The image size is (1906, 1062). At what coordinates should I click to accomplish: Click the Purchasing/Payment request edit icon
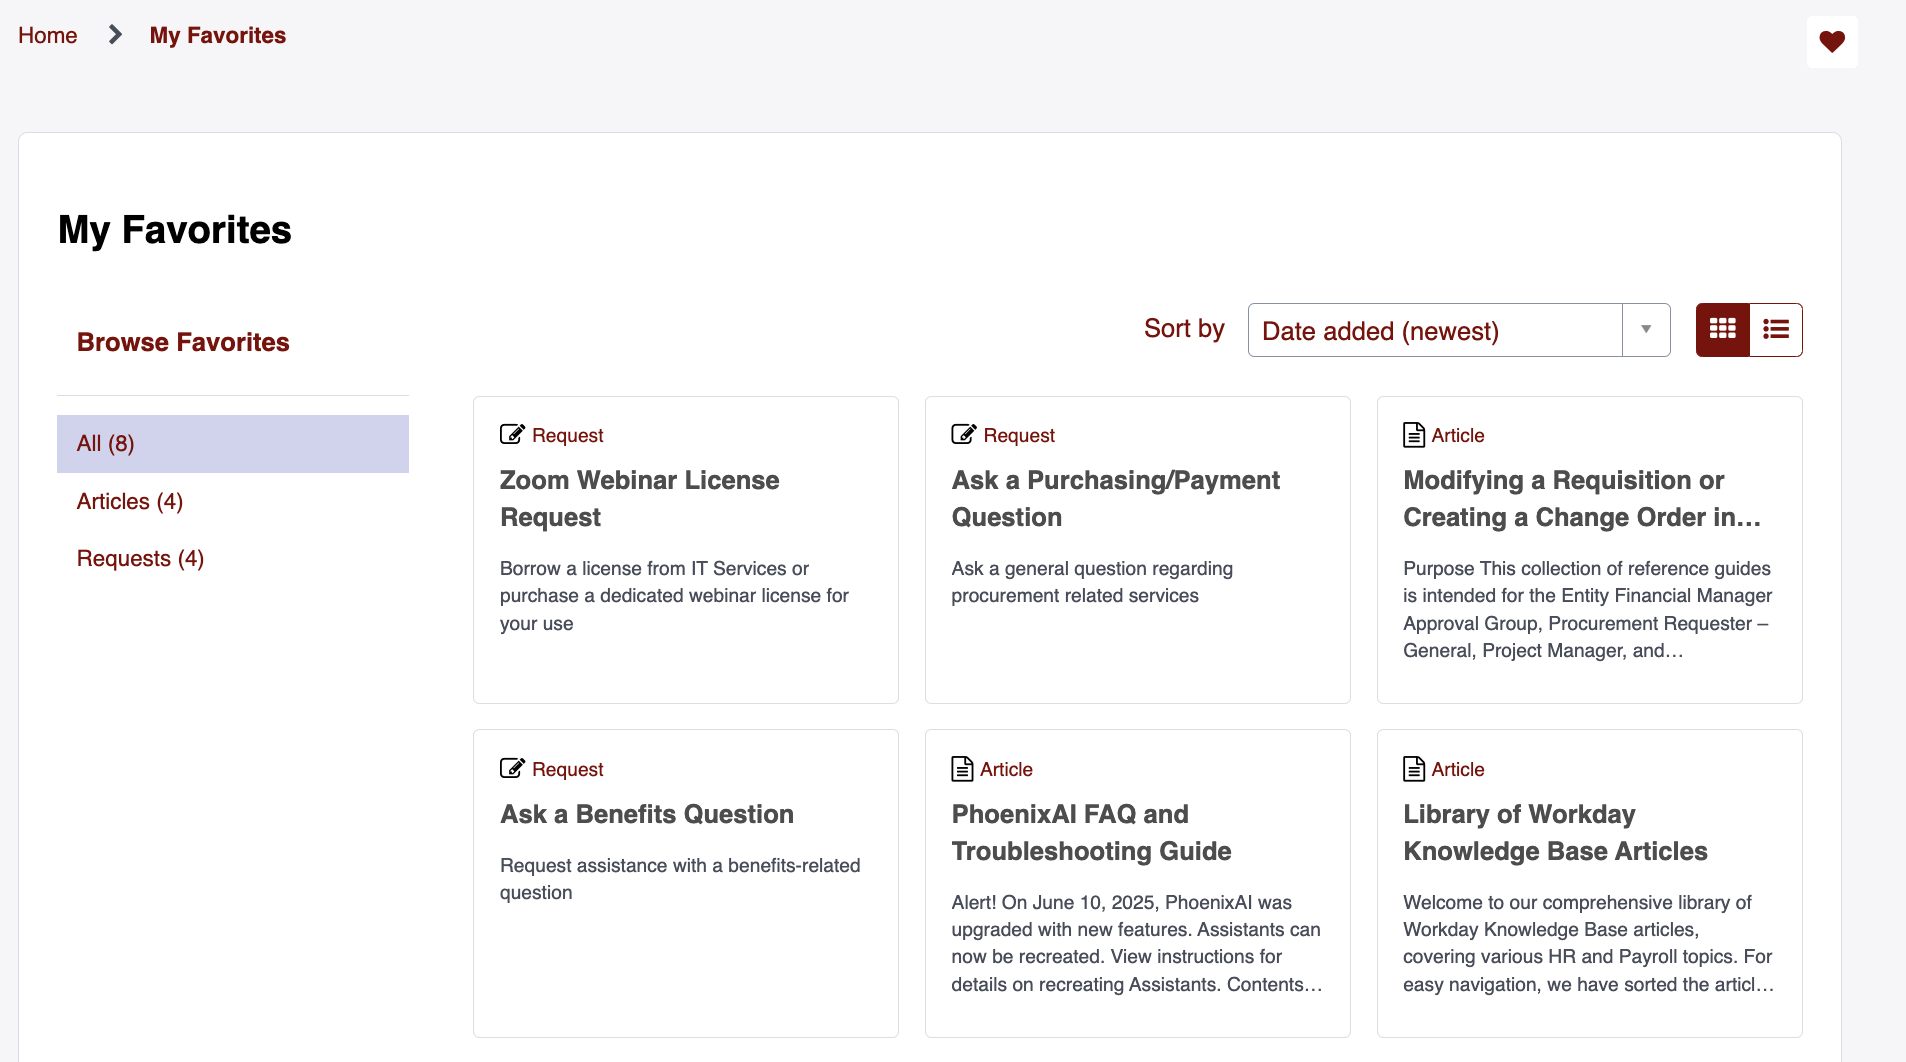963,434
